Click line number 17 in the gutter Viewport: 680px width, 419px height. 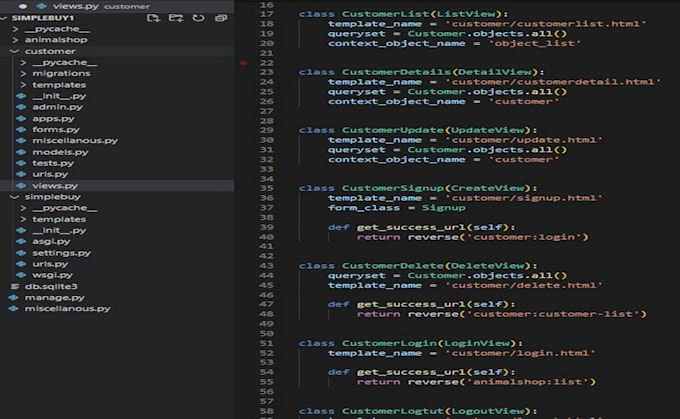(266, 14)
